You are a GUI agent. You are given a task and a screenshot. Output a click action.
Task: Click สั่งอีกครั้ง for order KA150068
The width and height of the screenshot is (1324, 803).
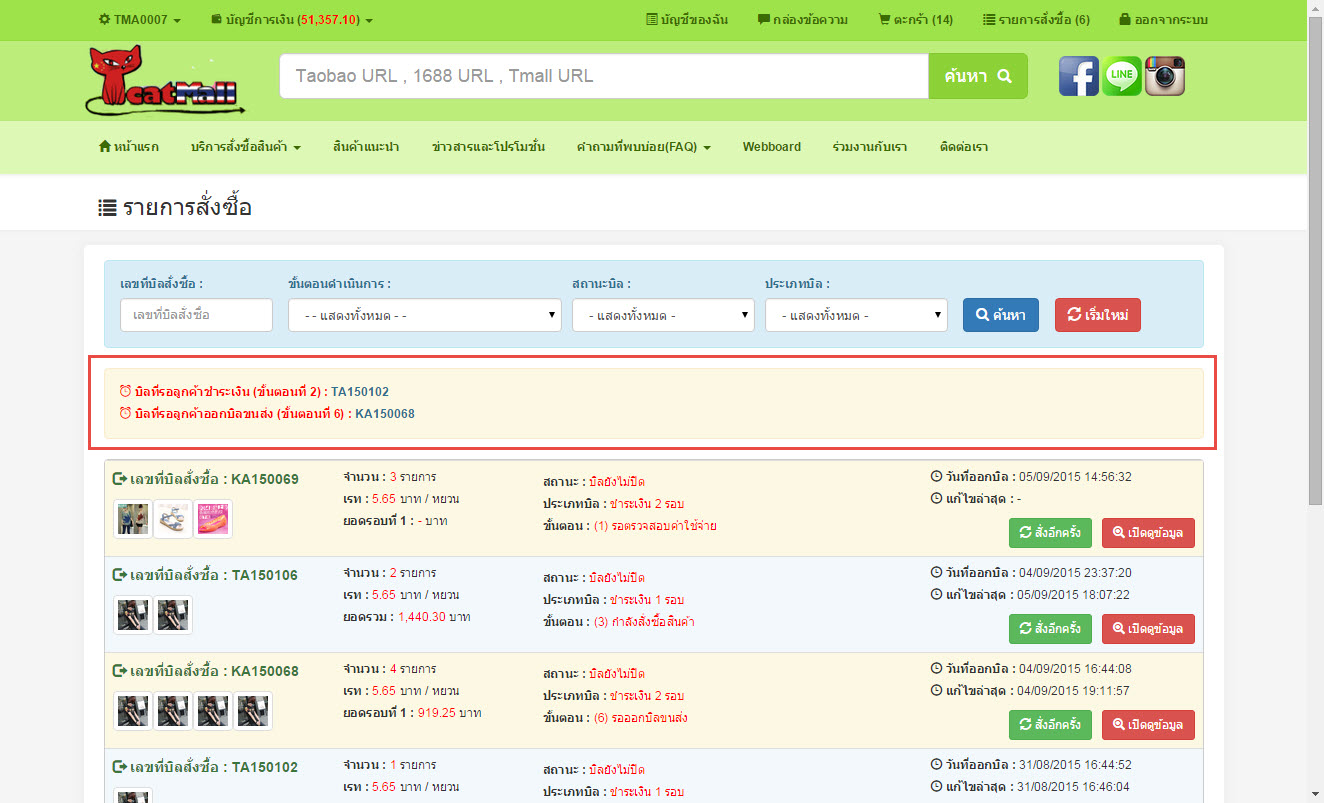click(1050, 725)
